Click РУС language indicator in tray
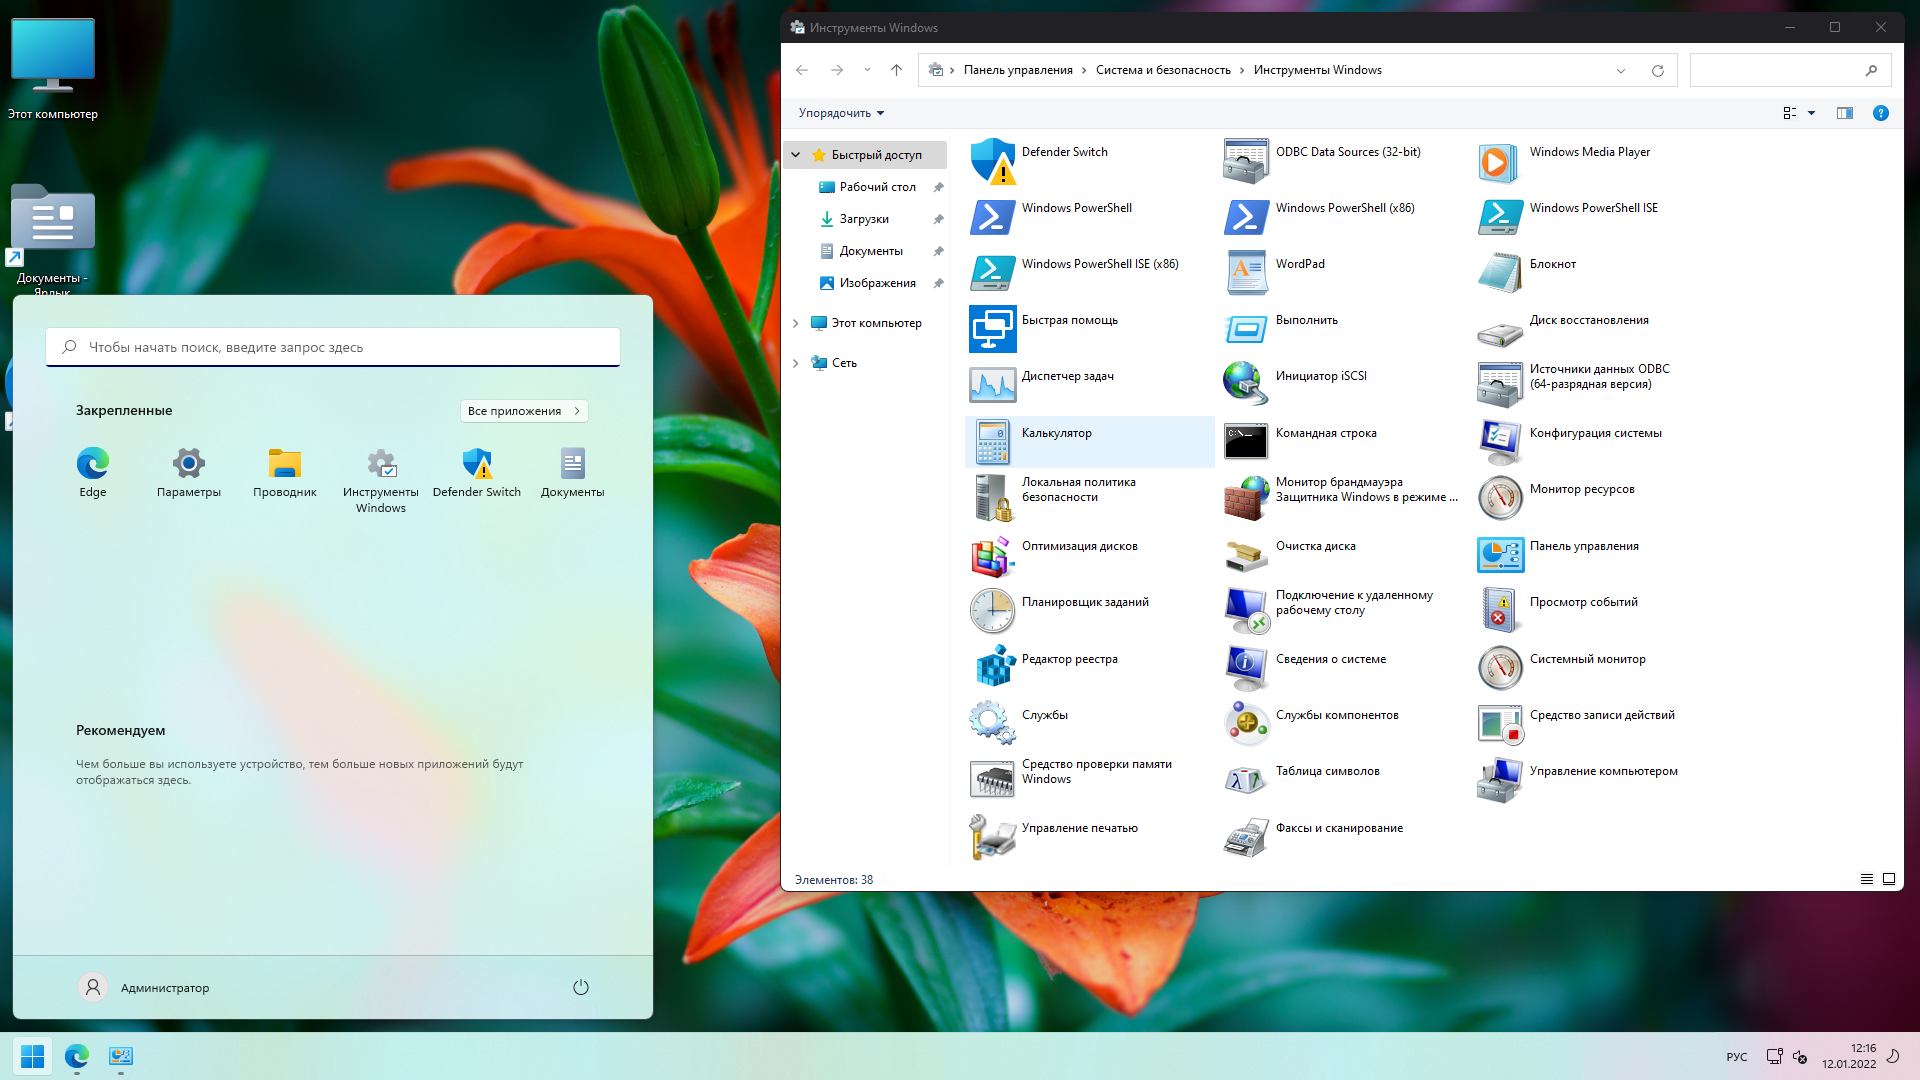 pos(1737,1057)
